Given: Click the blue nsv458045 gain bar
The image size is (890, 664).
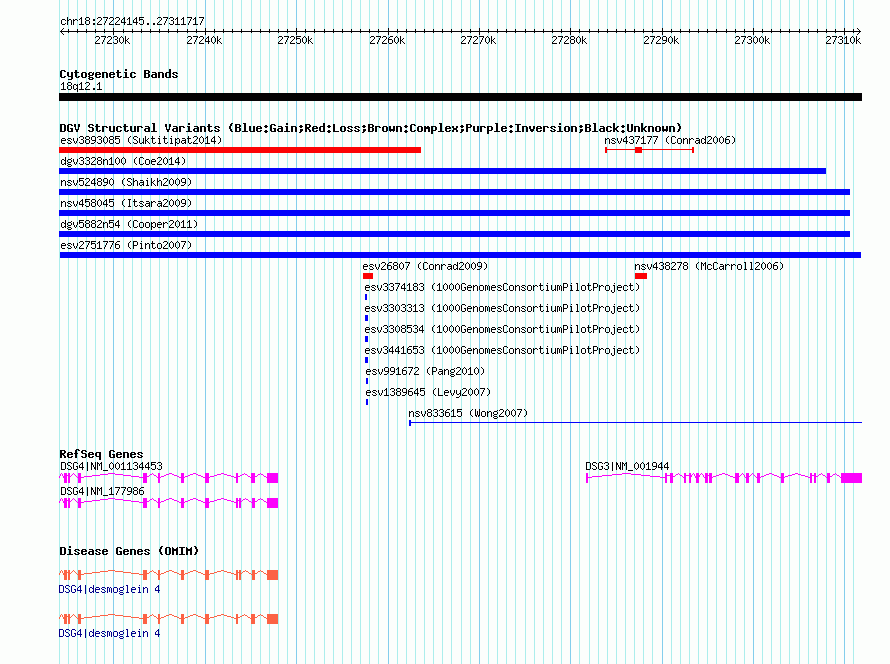Looking at the screenshot, I should pos(455,213).
